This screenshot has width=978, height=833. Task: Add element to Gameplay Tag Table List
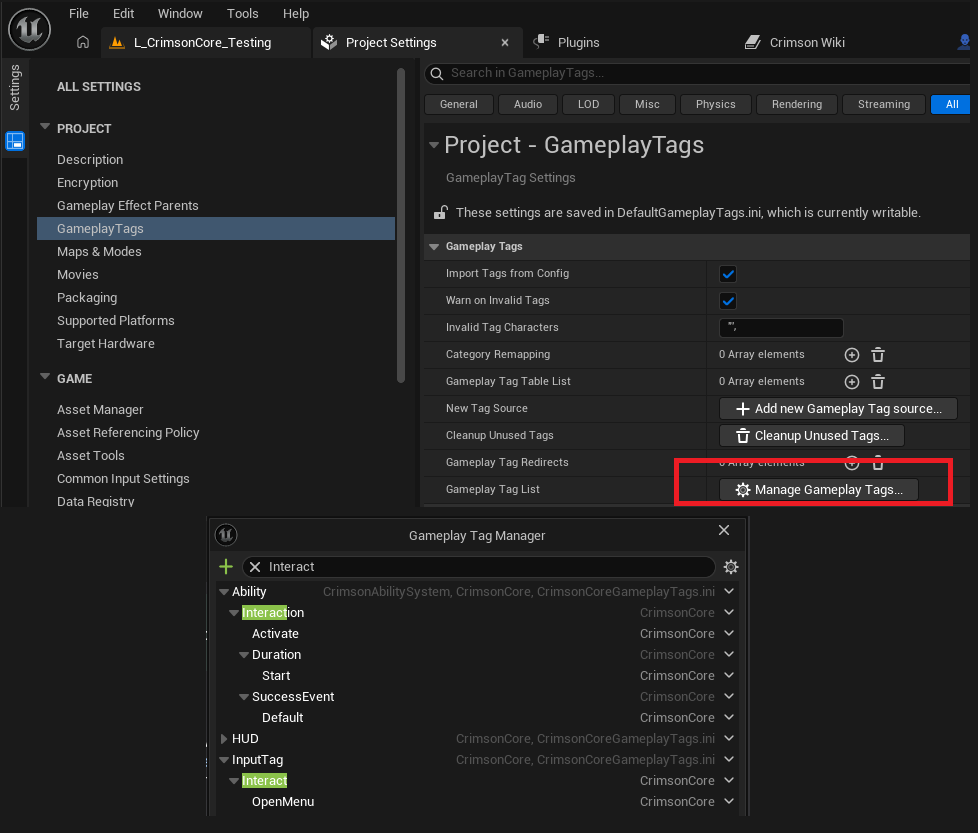tap(851, 382)
